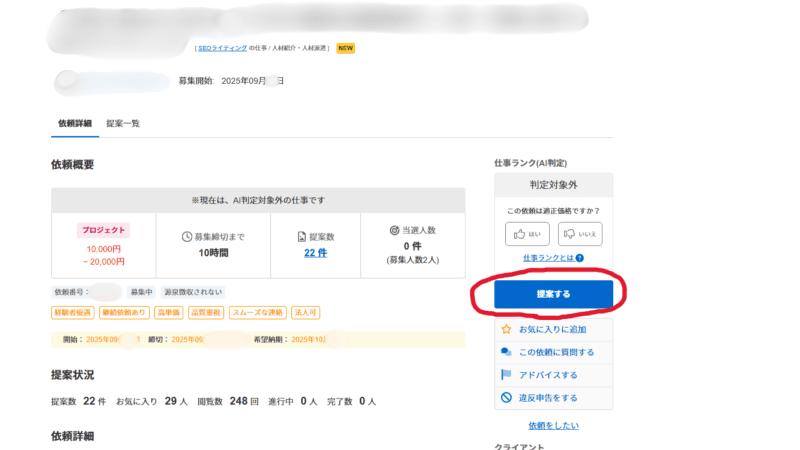
Task: Click the 募集開始 date text
Action: coord(231,81)
